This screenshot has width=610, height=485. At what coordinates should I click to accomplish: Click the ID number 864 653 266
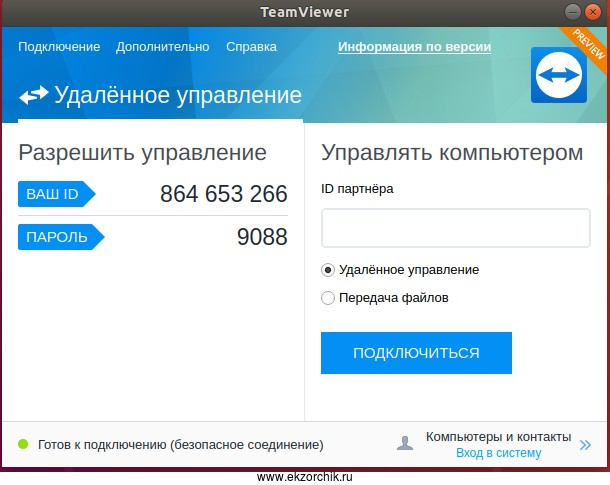(x=224, y=194)
